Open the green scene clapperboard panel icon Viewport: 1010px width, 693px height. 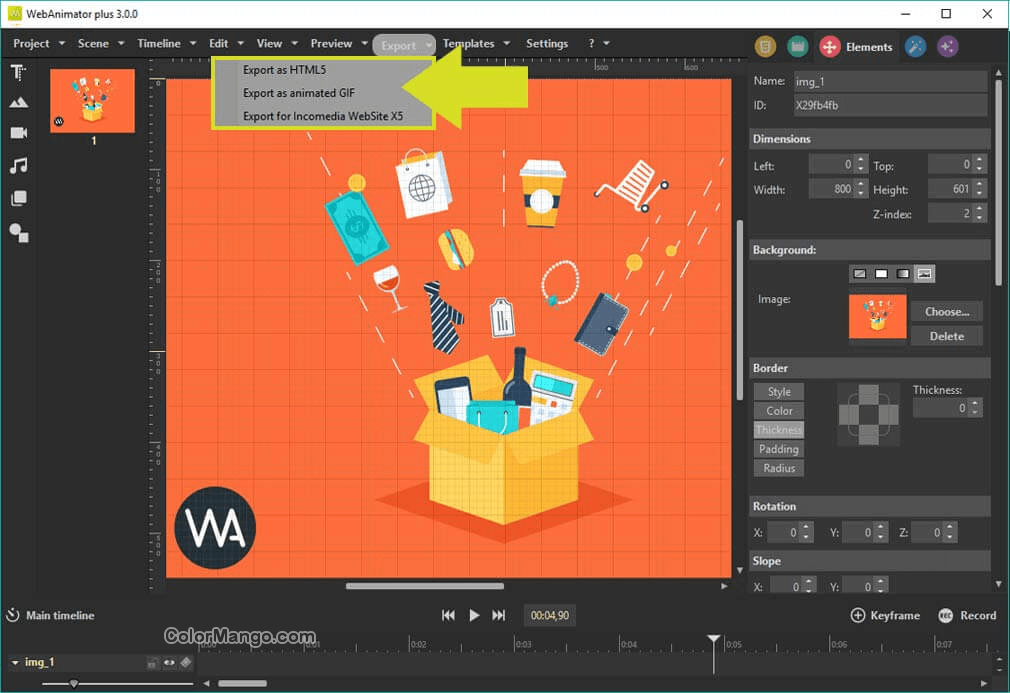pos(796,46)
